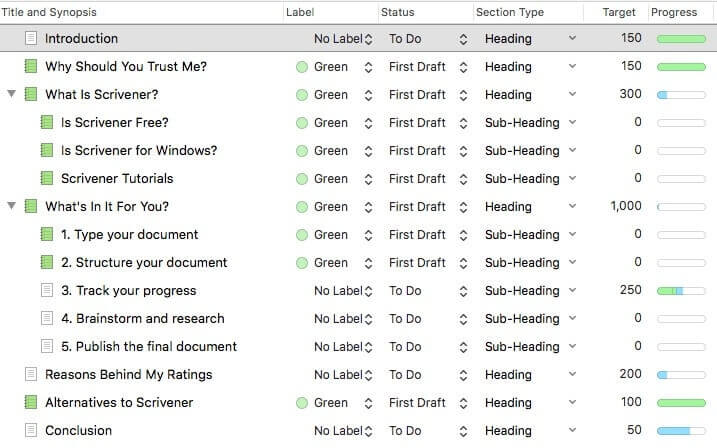Viewport: 717px width, 448px height.
Task: Click the Conclusion document icon
Action: [31, 430]
